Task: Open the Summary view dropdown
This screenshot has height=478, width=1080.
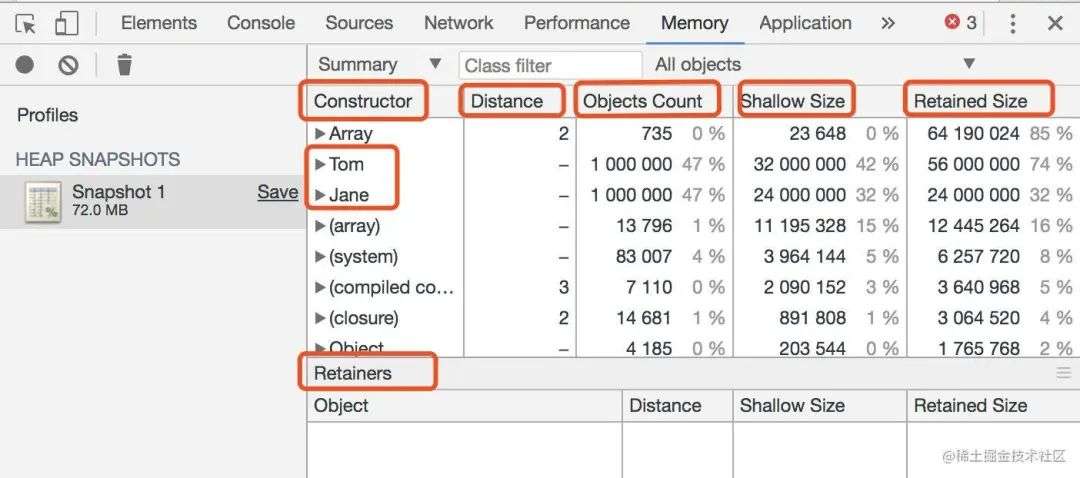Action: [x=380, y=64]
